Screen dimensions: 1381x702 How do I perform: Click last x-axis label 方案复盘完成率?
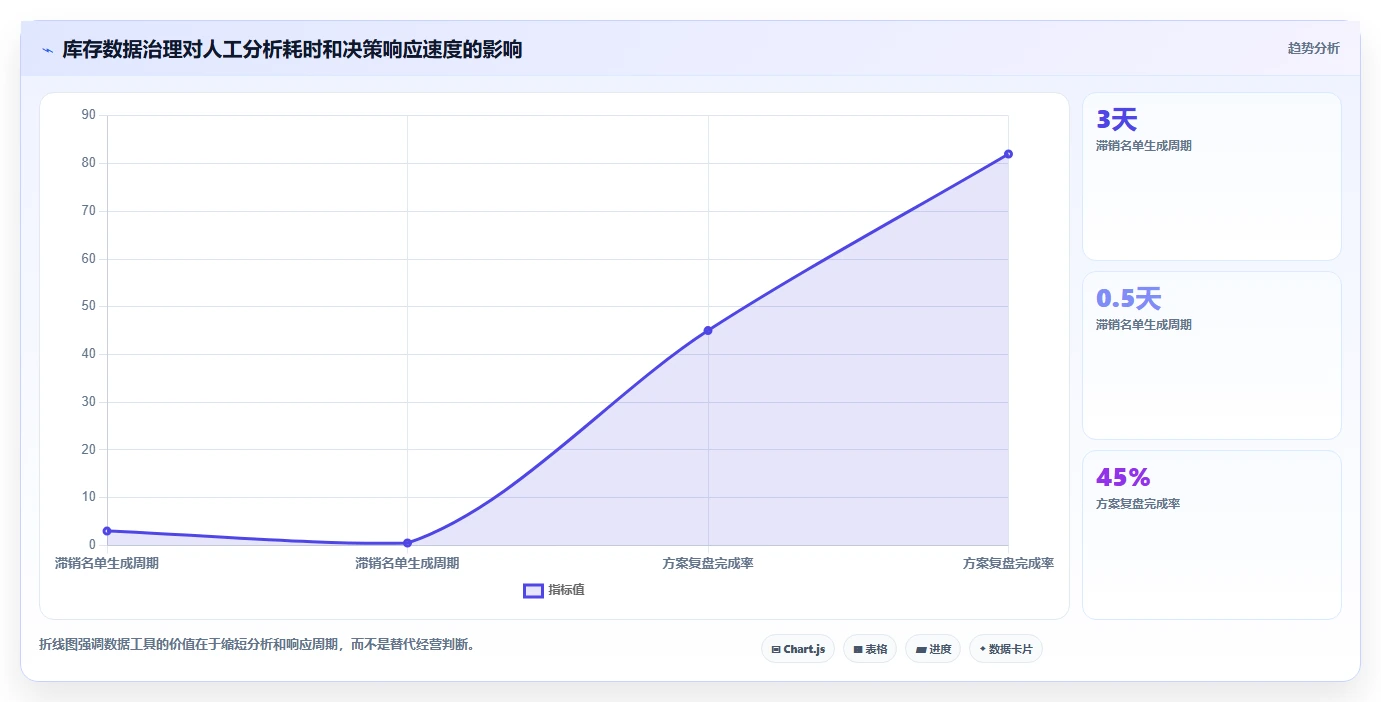pyautogui.click(x=1008, y=563)
